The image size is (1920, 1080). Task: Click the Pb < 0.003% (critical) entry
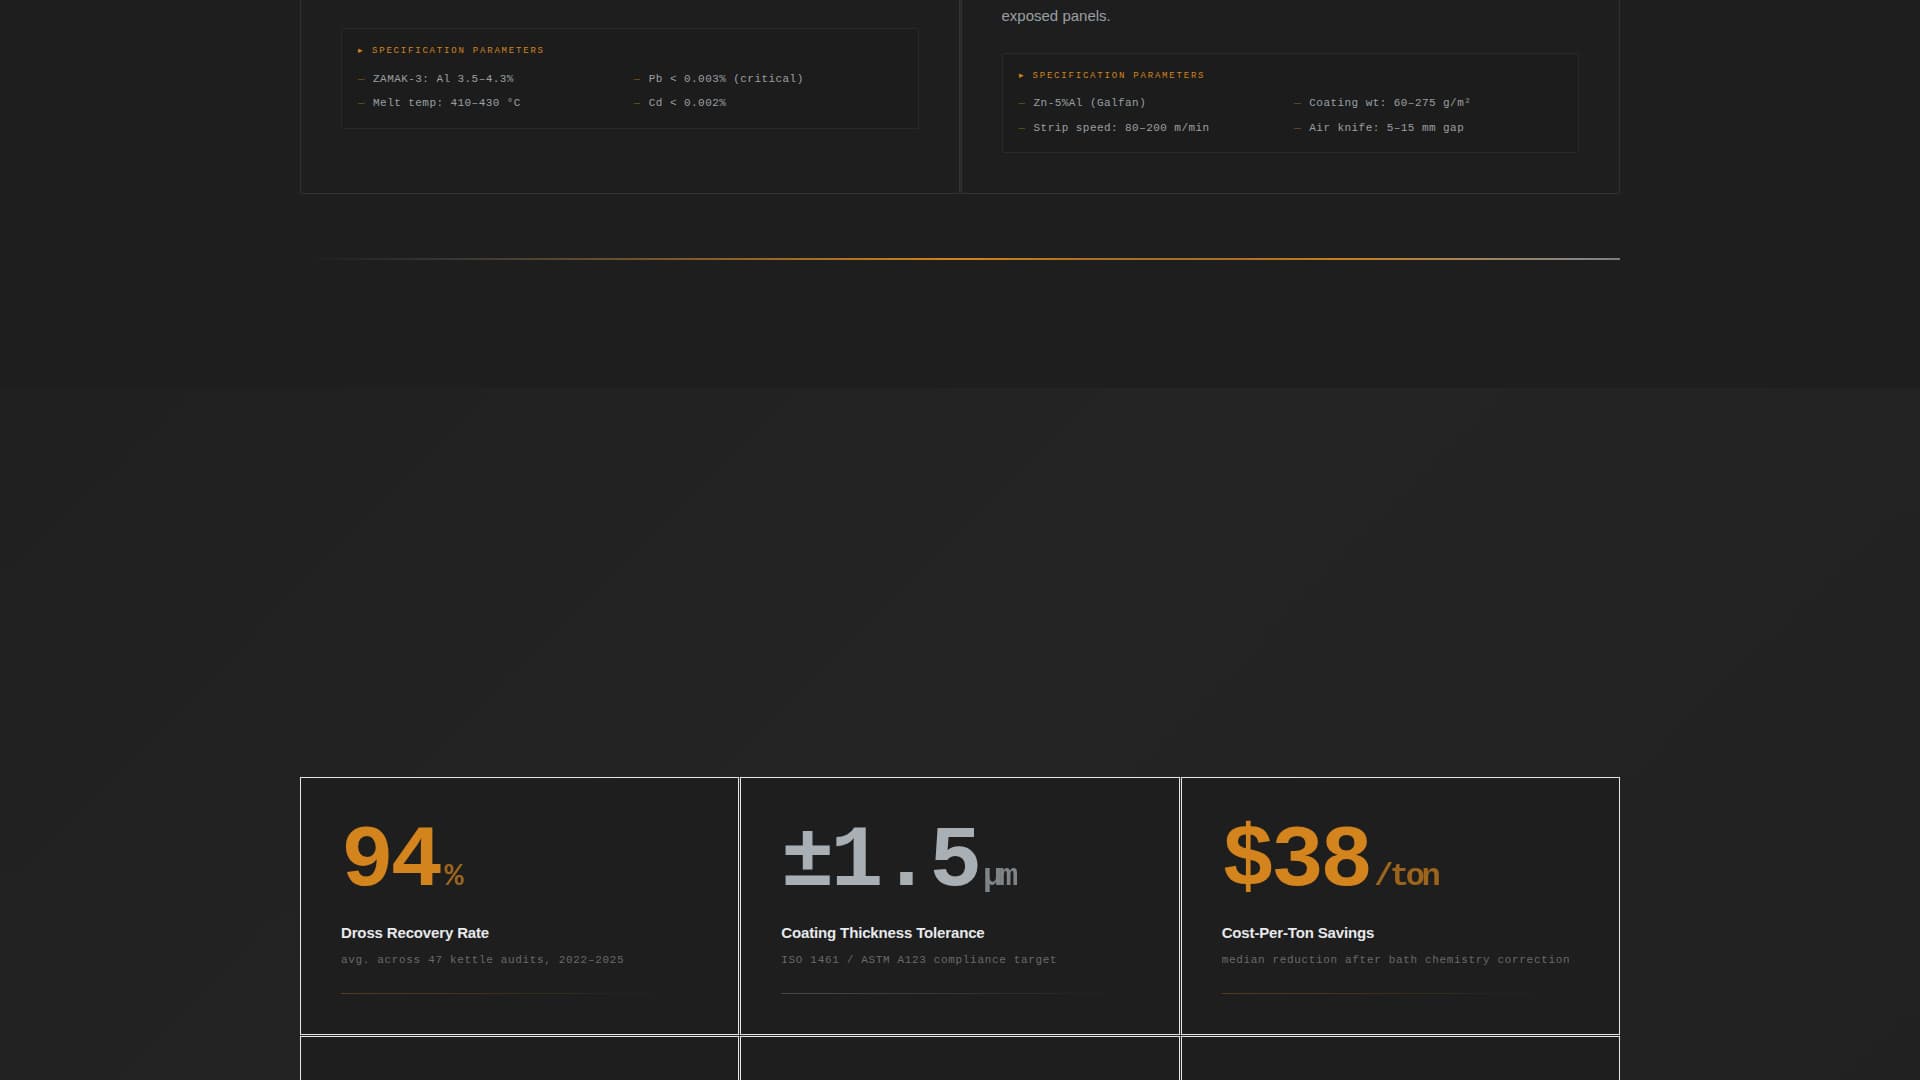point(725,79)
